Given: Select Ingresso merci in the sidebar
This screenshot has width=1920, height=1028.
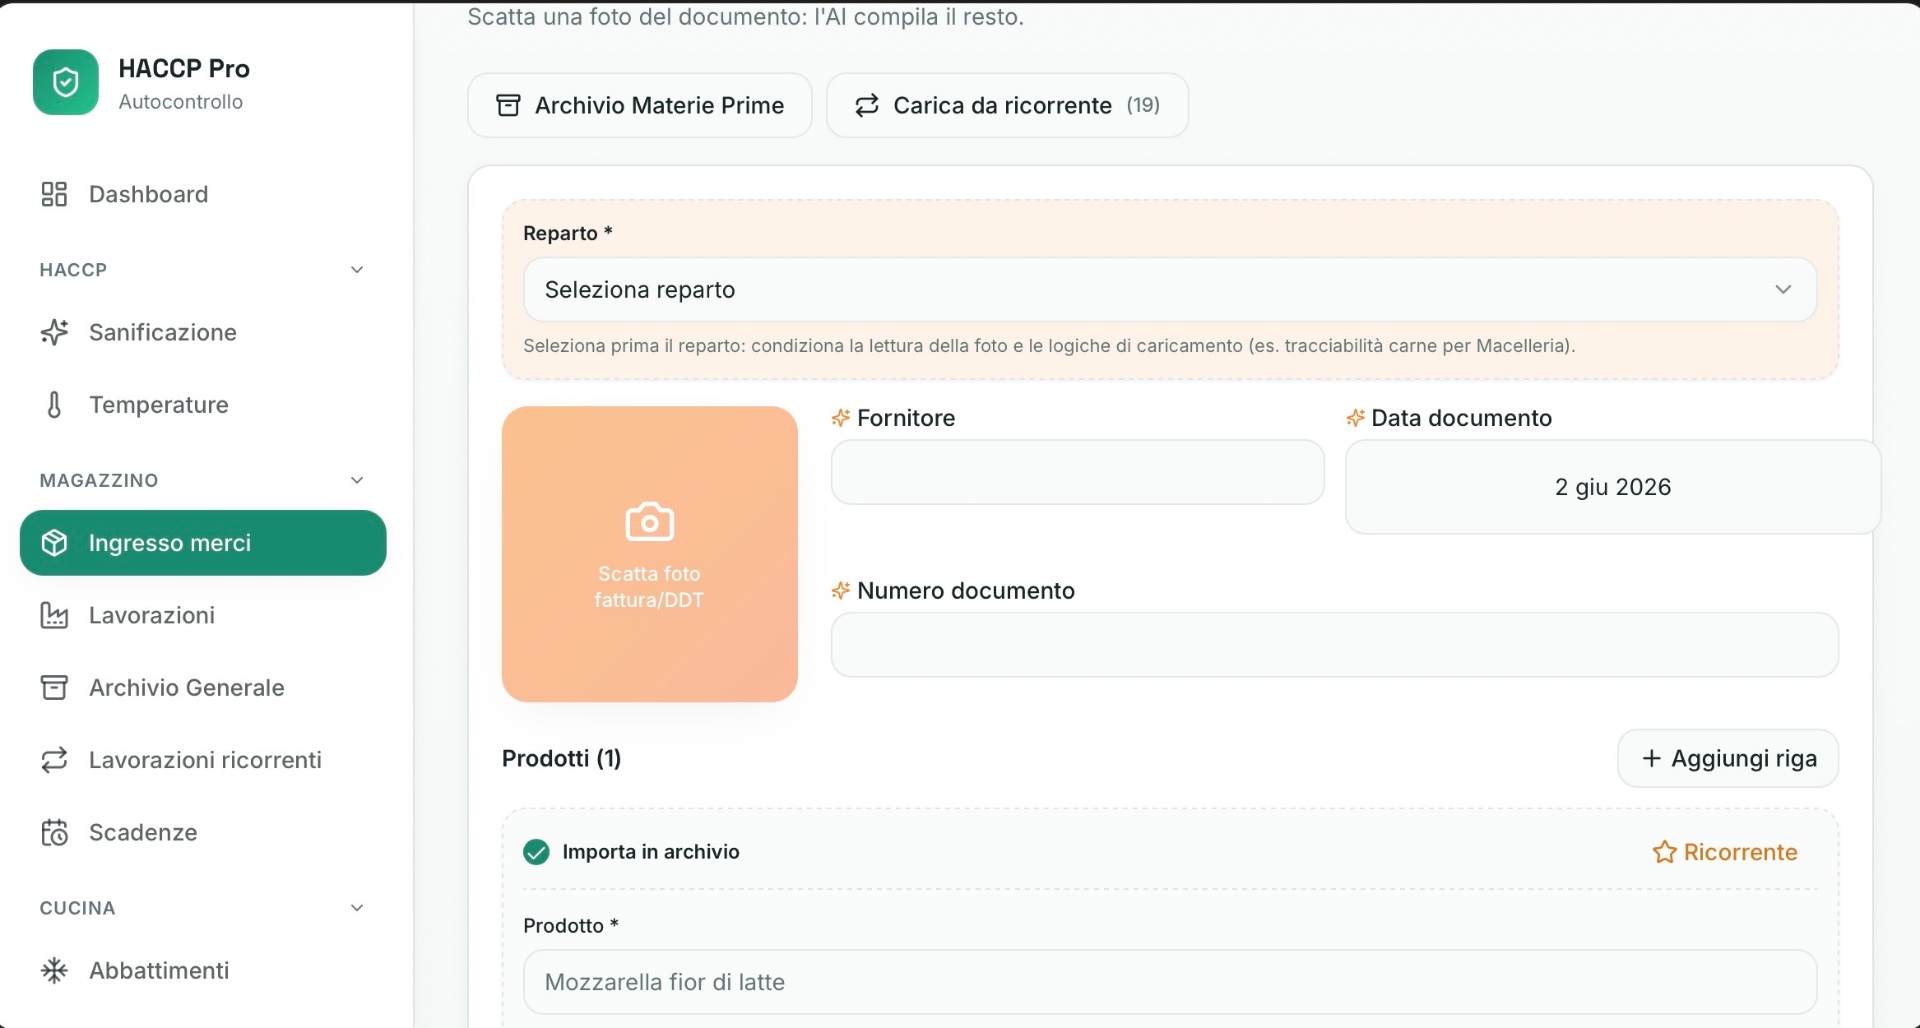Looking at the screenshot, I should coord(203,543).
